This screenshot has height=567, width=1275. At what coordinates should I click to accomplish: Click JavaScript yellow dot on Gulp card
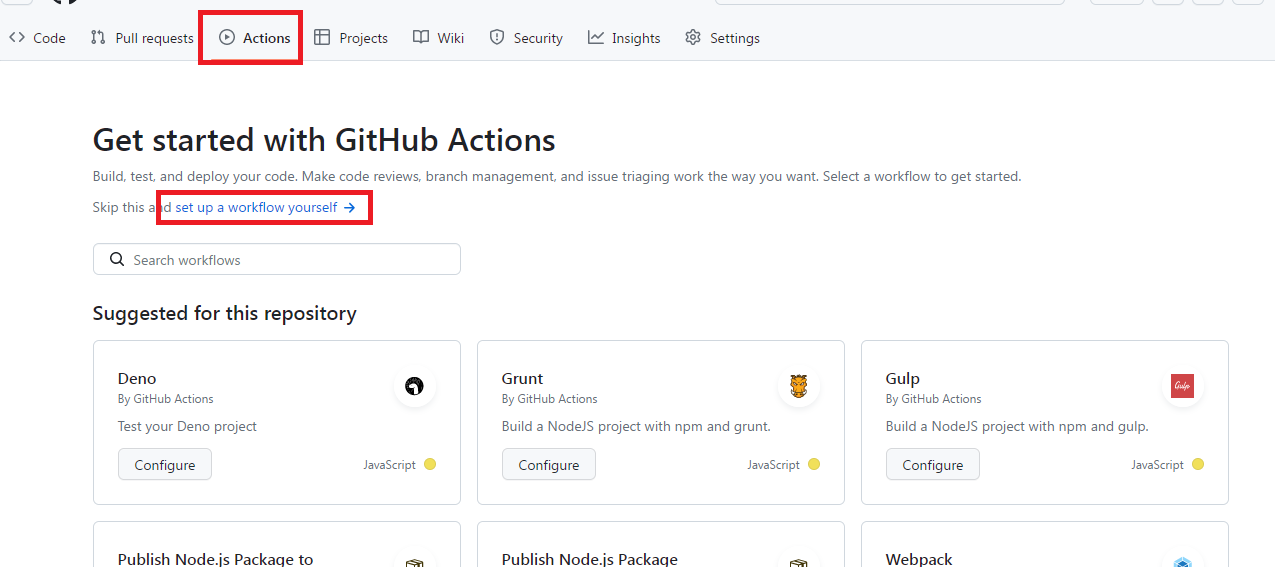pyautogui.click(x=1198, y=464)
